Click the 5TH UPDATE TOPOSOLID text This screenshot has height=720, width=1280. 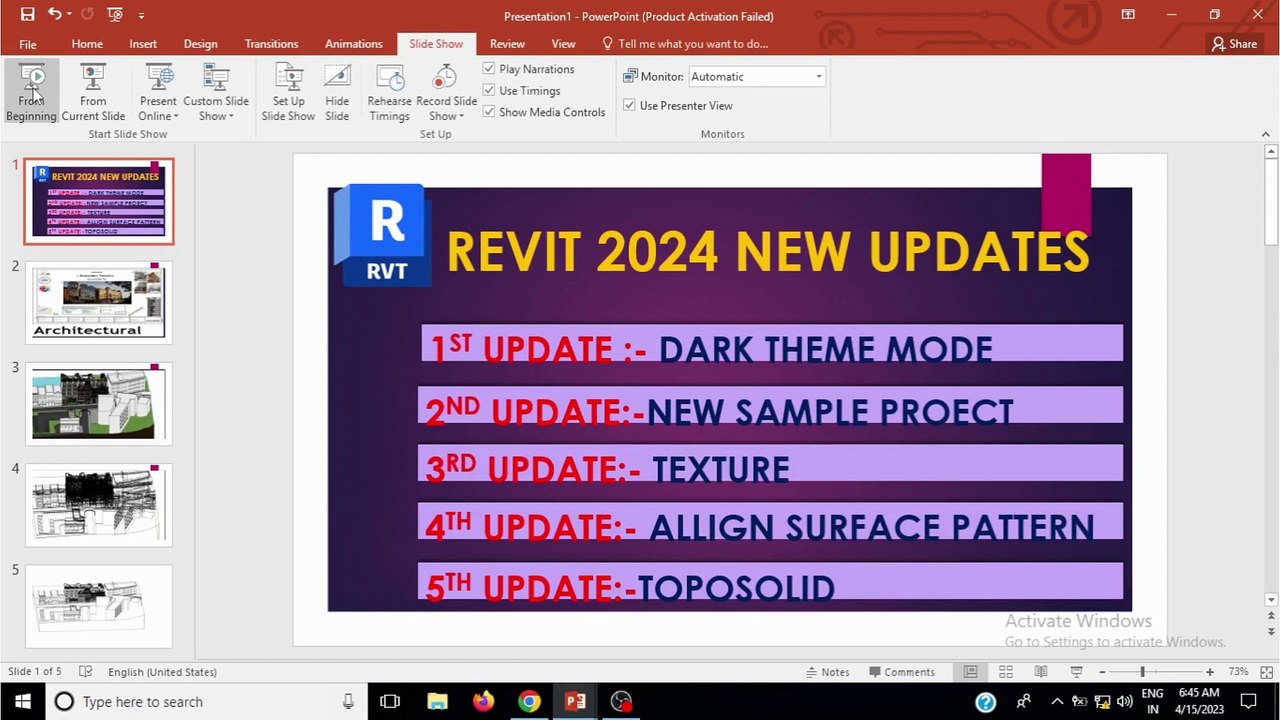click(x=630, y=588)
